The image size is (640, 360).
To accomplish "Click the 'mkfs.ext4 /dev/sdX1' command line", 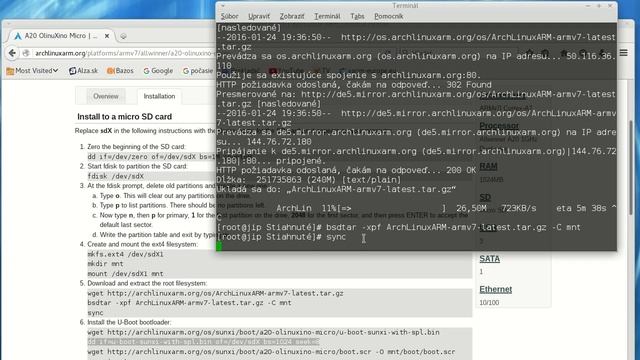I will pos(125,254).
